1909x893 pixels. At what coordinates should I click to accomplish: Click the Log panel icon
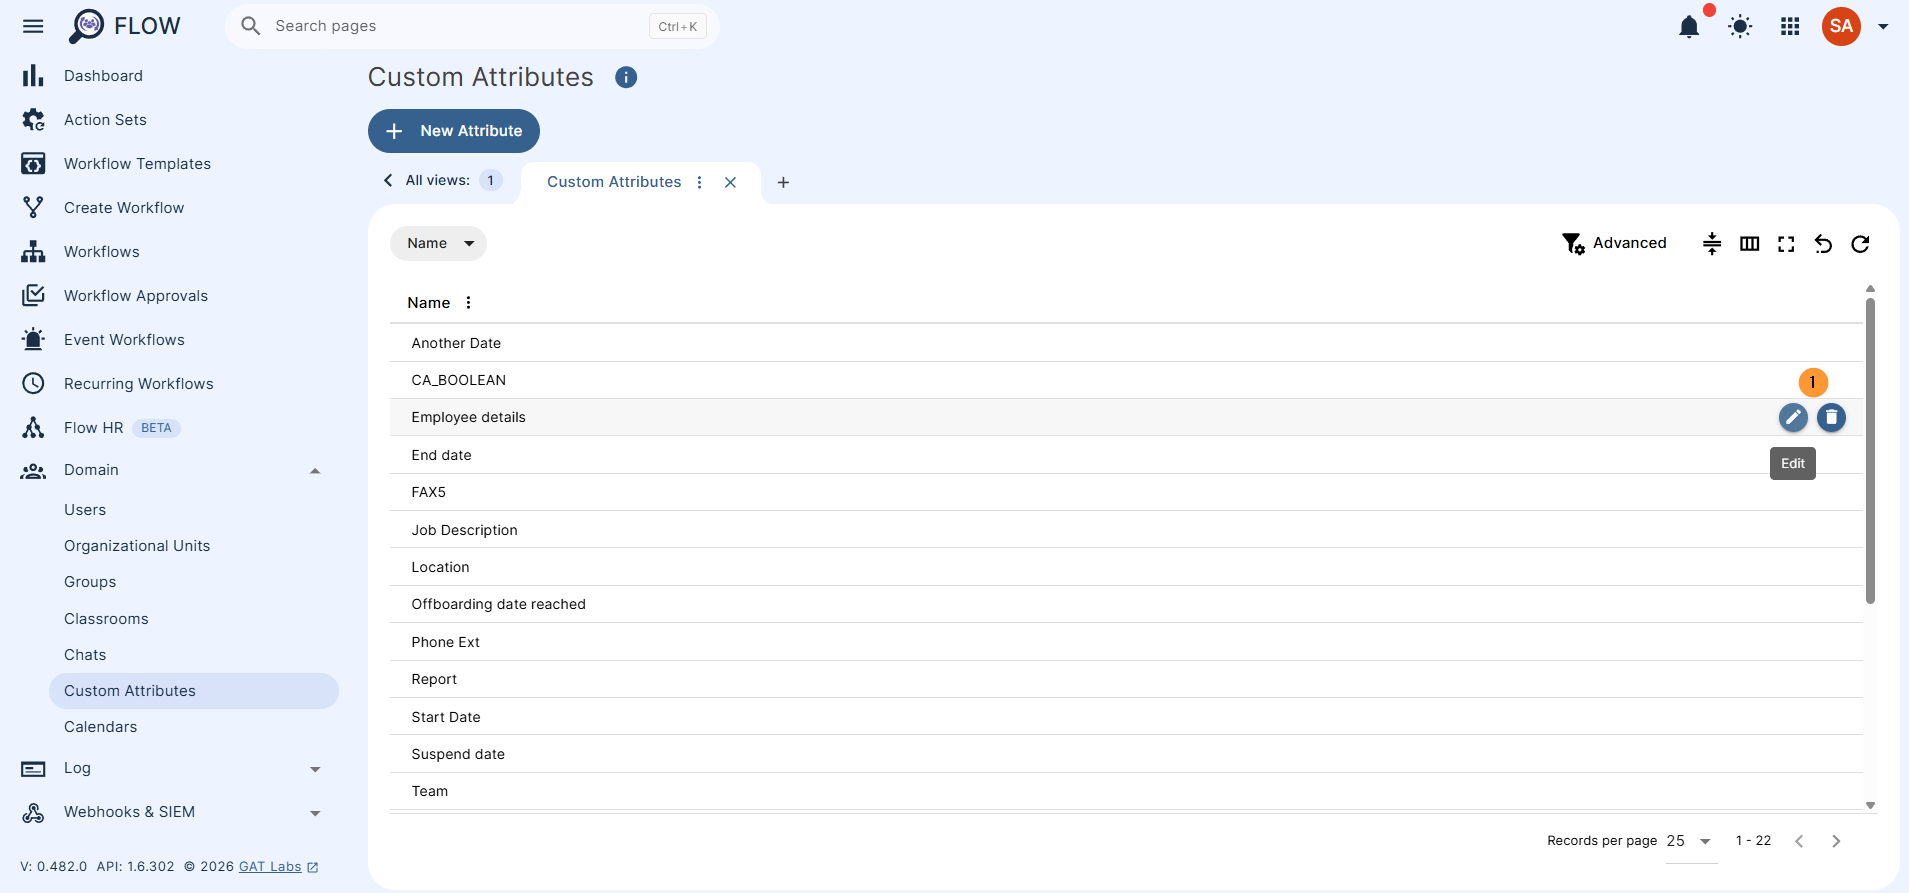[x=33, y=769]
